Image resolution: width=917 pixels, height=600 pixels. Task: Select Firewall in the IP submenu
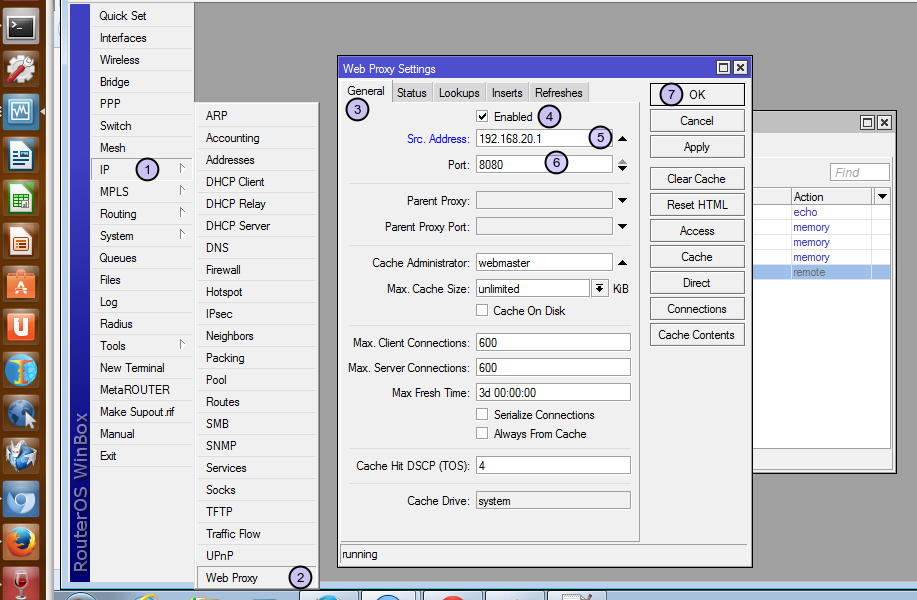(x=223, y=270)
